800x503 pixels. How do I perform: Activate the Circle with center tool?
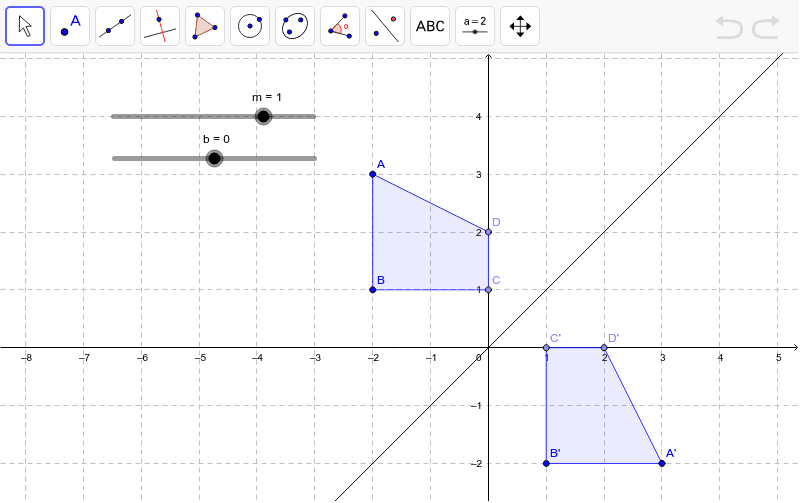[250, 26]
